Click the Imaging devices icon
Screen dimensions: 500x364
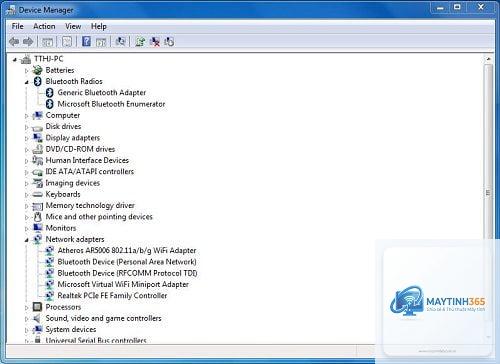click(38, 183)
